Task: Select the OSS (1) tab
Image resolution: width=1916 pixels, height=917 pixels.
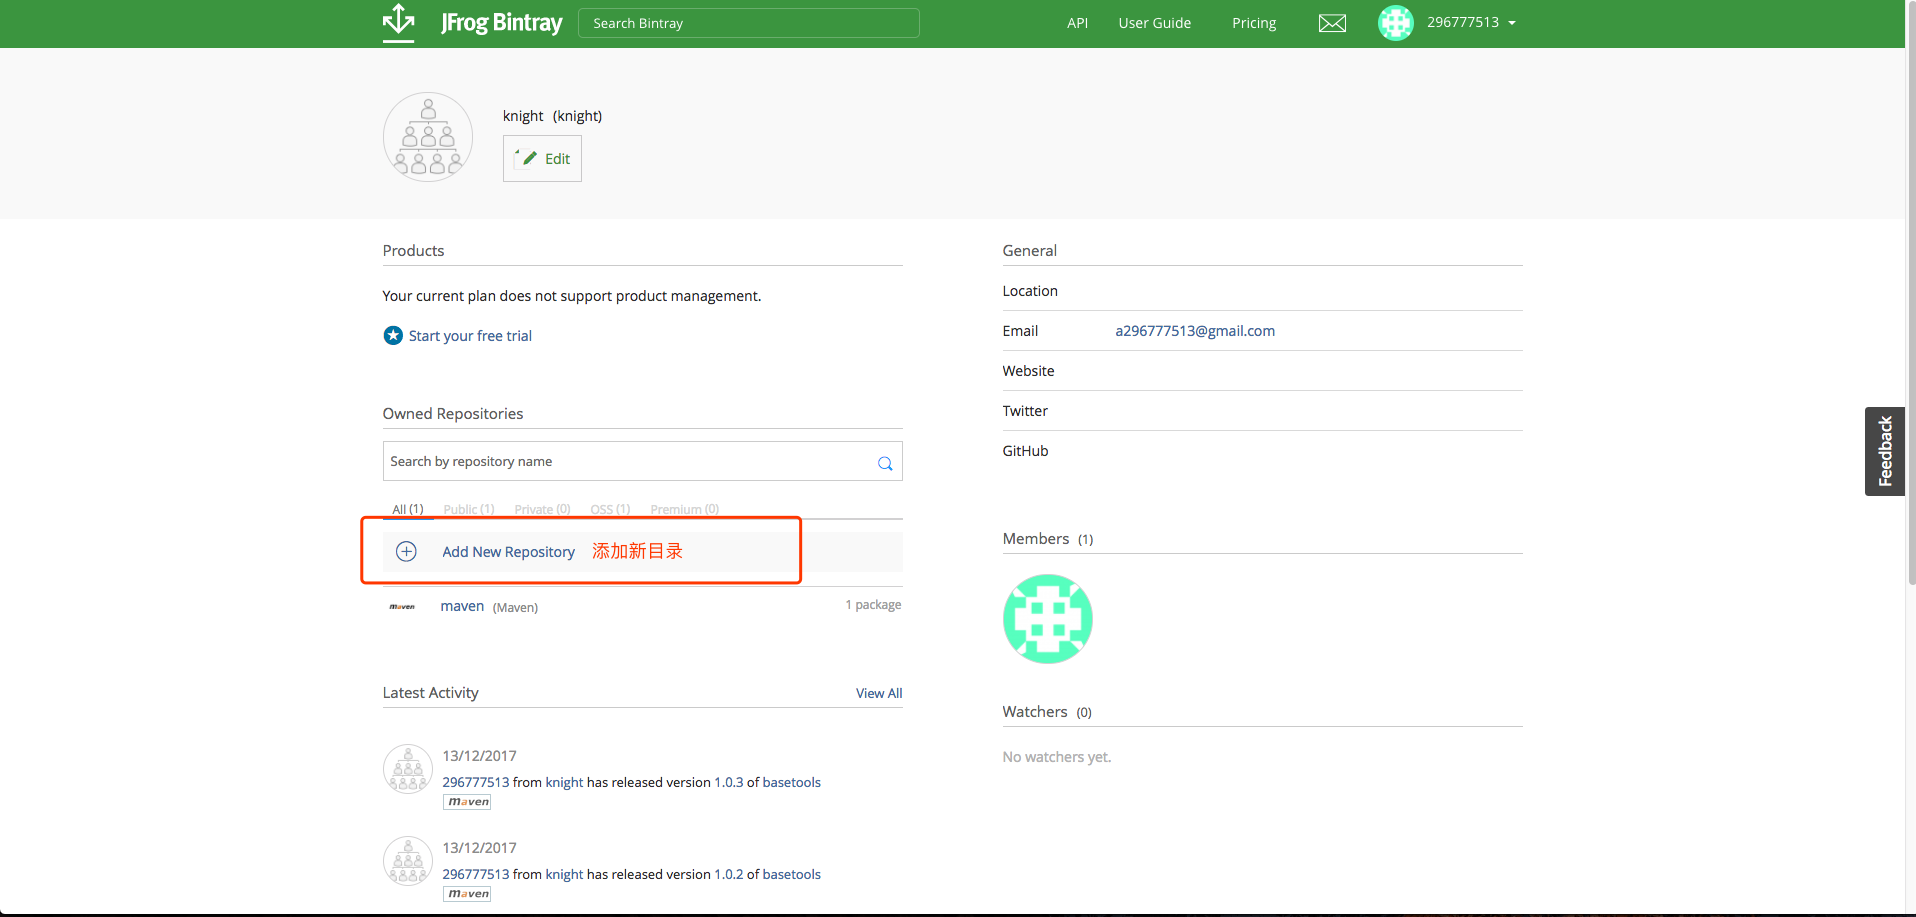Action: click(610, 509)
